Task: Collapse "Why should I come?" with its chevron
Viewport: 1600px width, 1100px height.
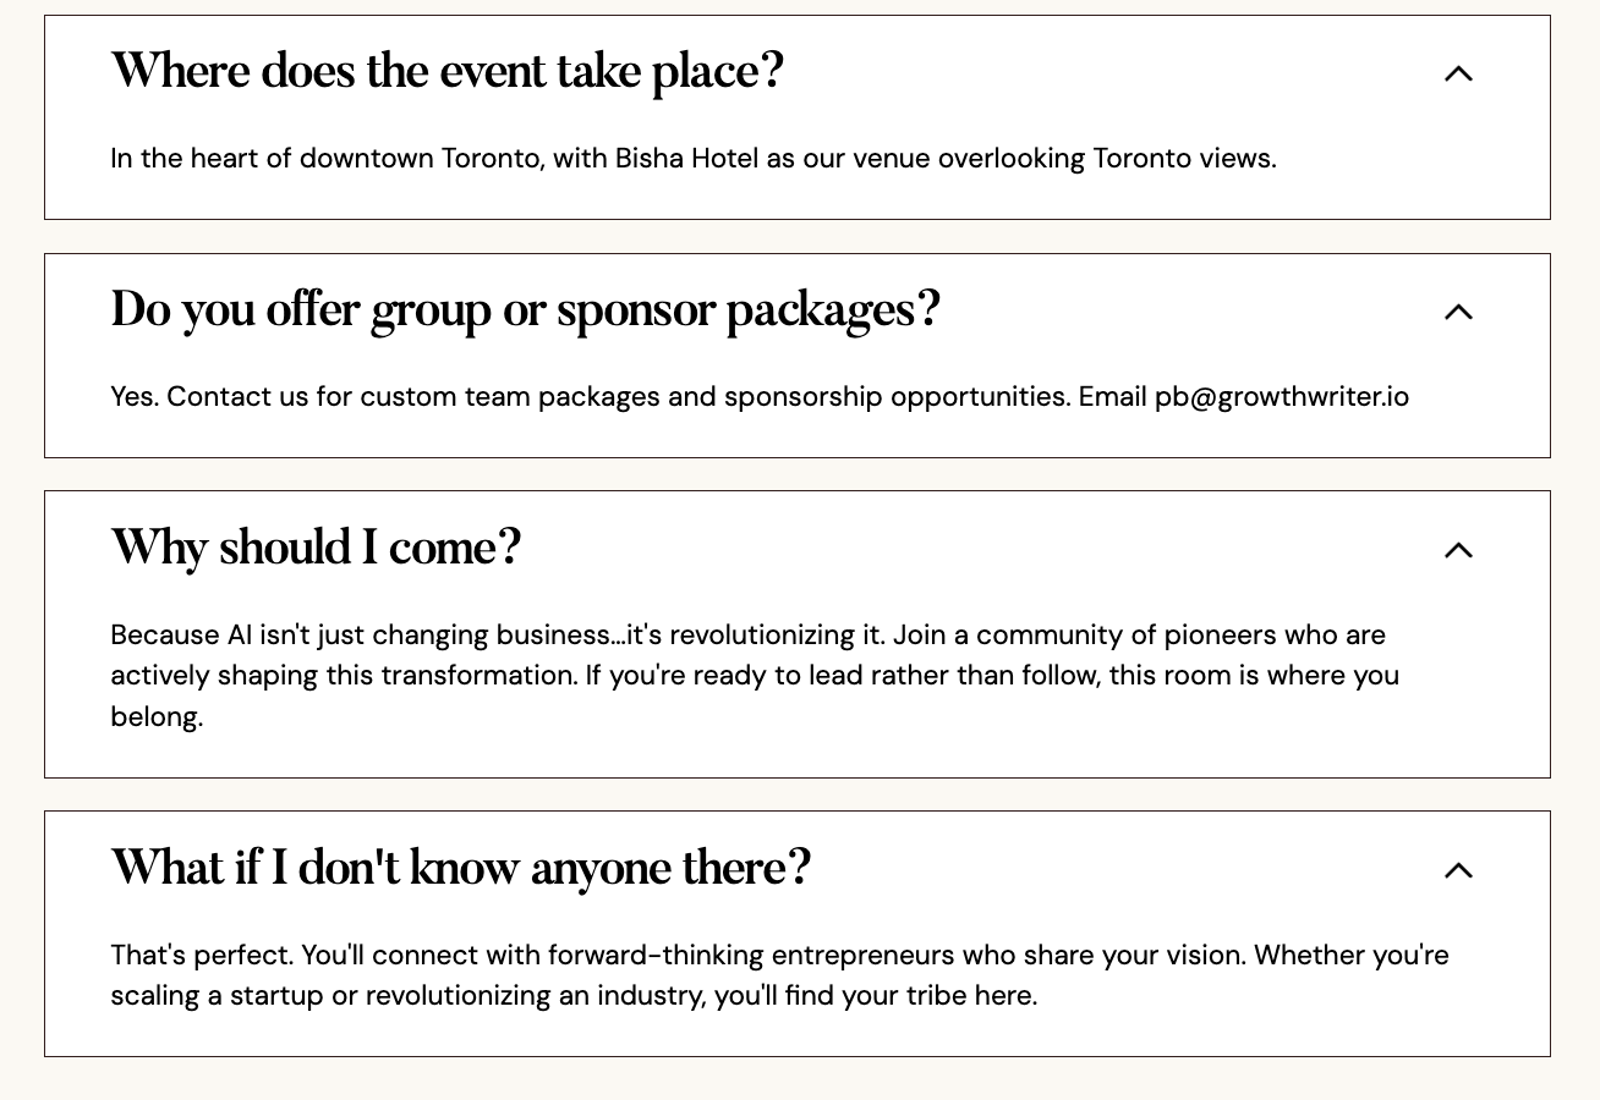Action: (1458, 550)
